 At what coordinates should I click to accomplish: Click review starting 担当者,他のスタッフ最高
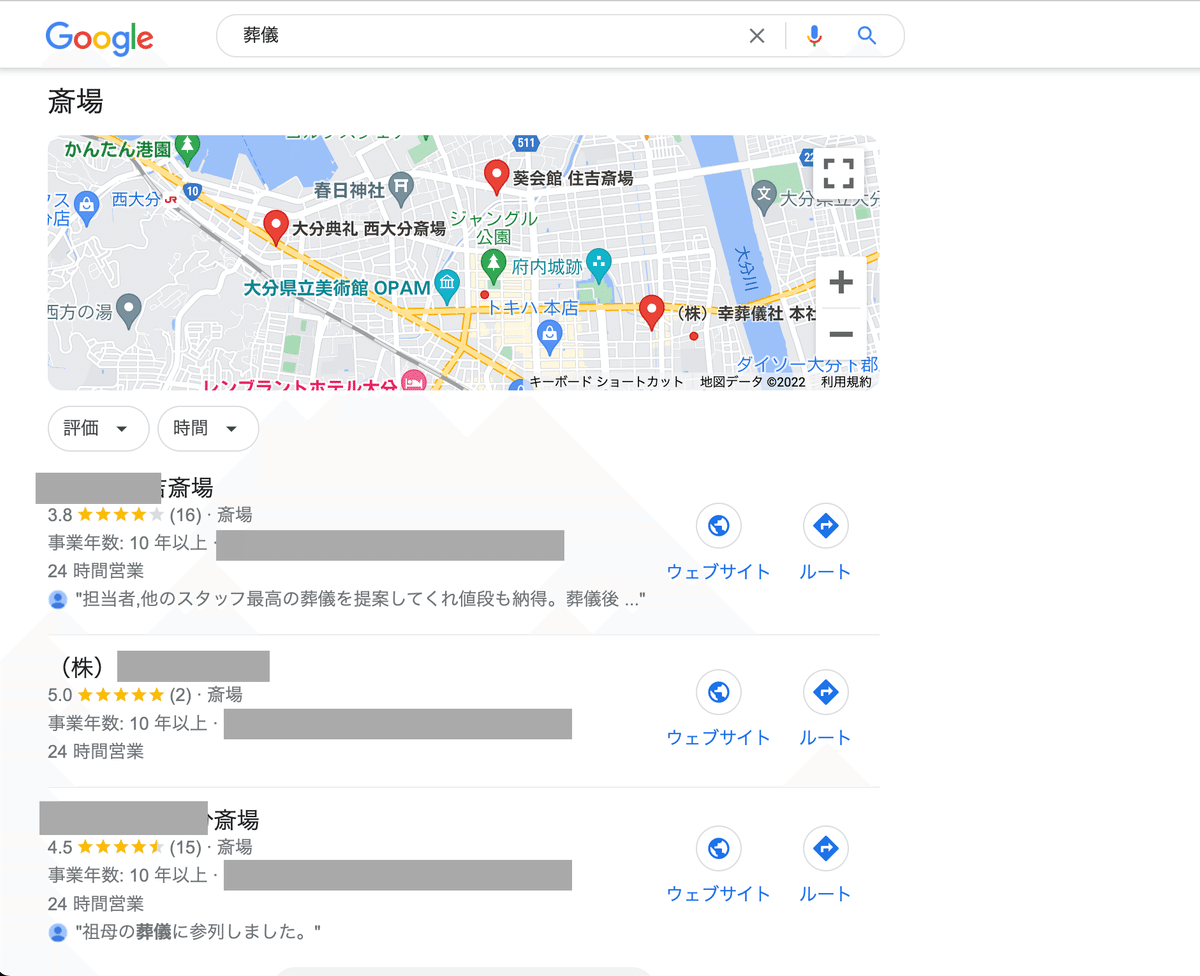[361, 600]
